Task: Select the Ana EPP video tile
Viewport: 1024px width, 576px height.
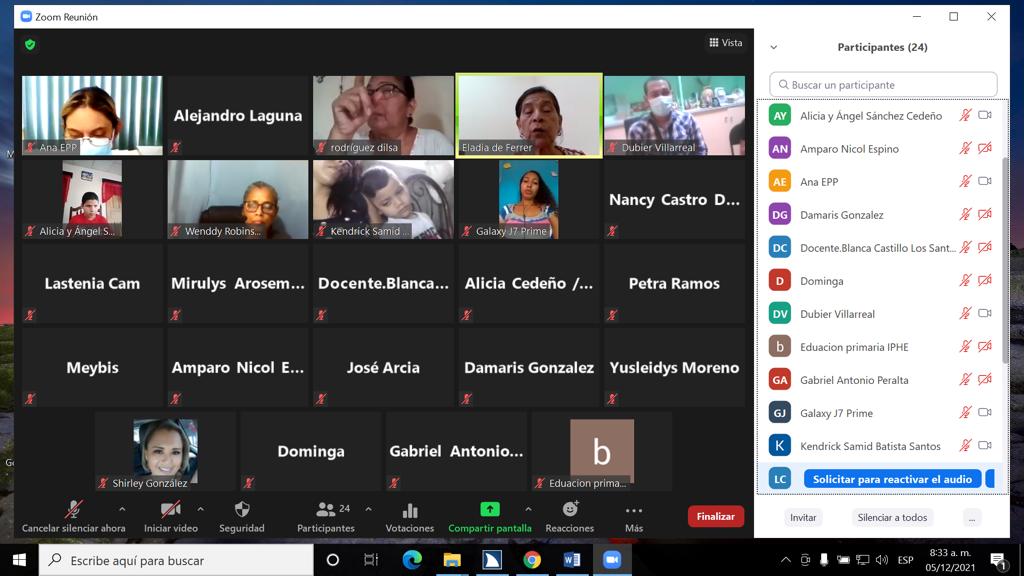Action: pos(92,116)
